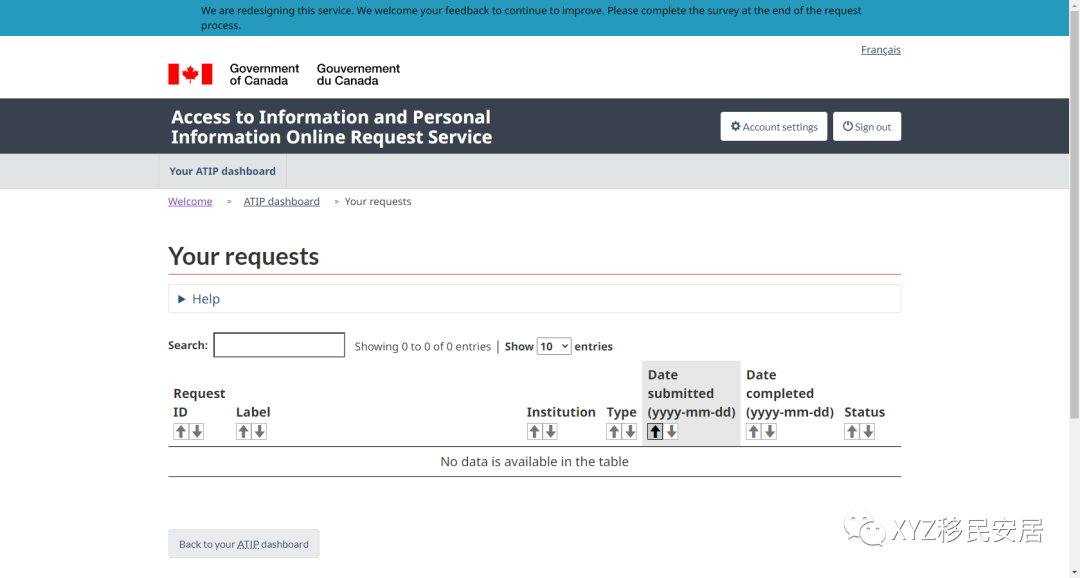Focus the Search input field
This screenshot has height=578, width=1080.
pos(279,345)
